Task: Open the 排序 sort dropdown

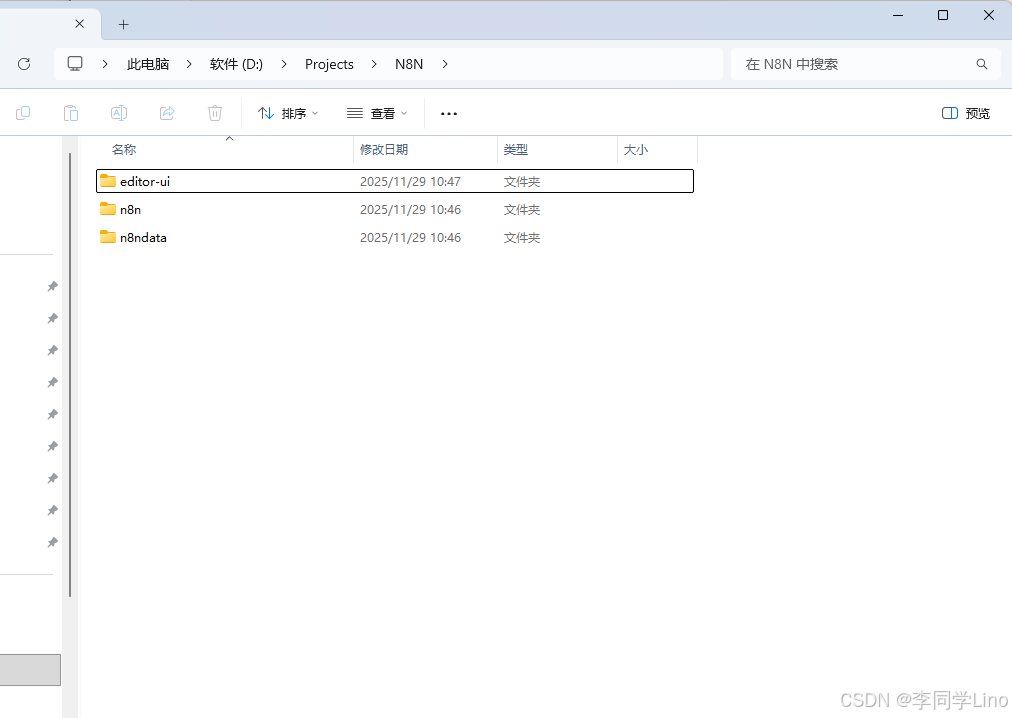Action: (x=289, y=113)
